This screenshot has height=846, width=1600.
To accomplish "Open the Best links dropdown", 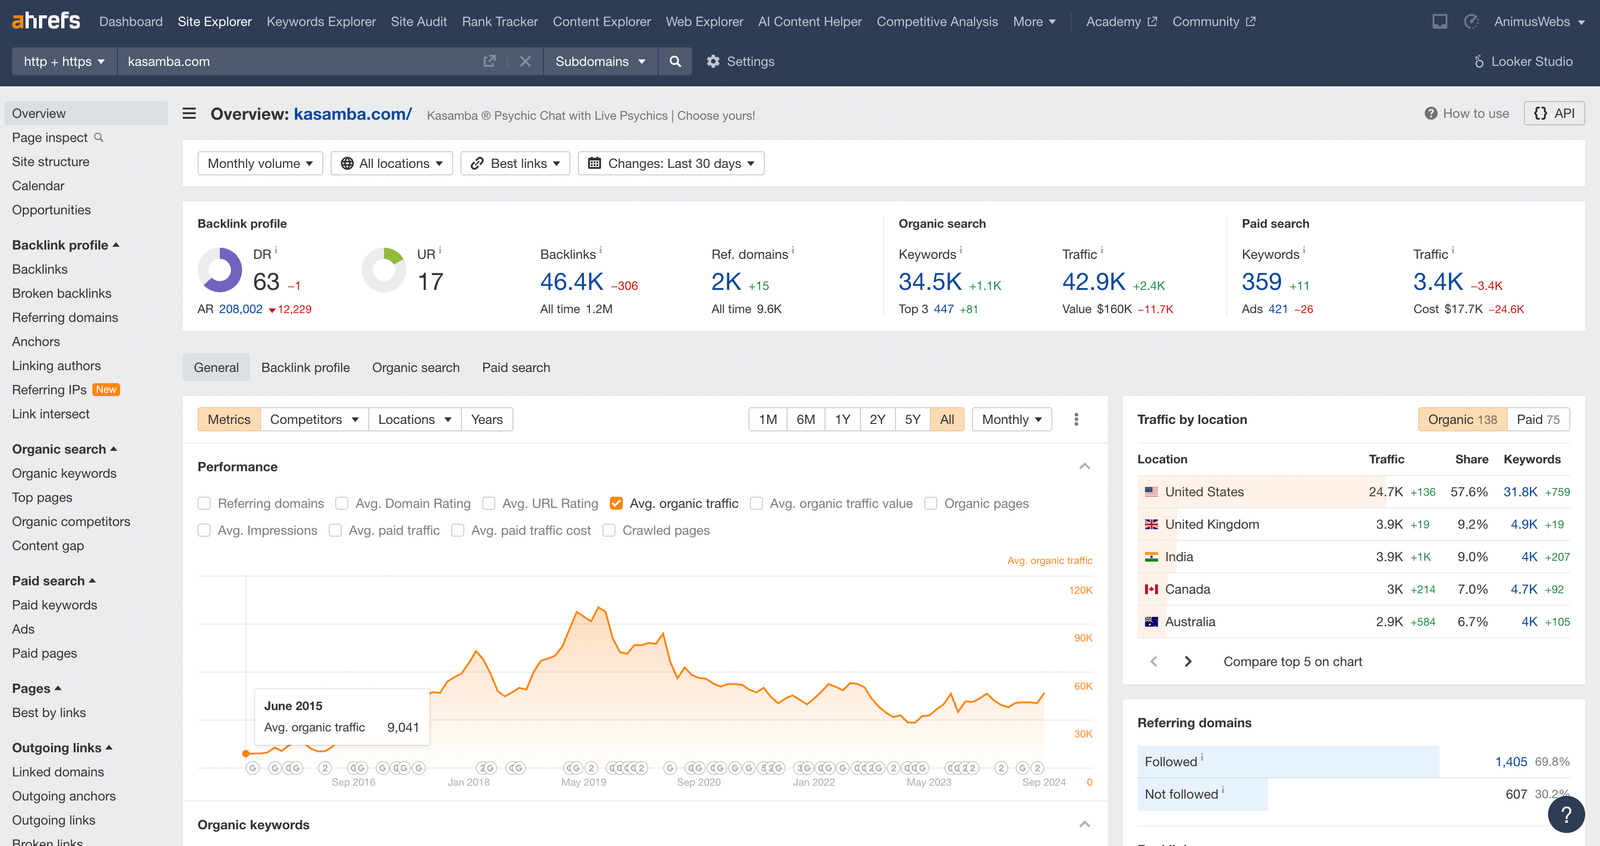I will tap(515, 163).
